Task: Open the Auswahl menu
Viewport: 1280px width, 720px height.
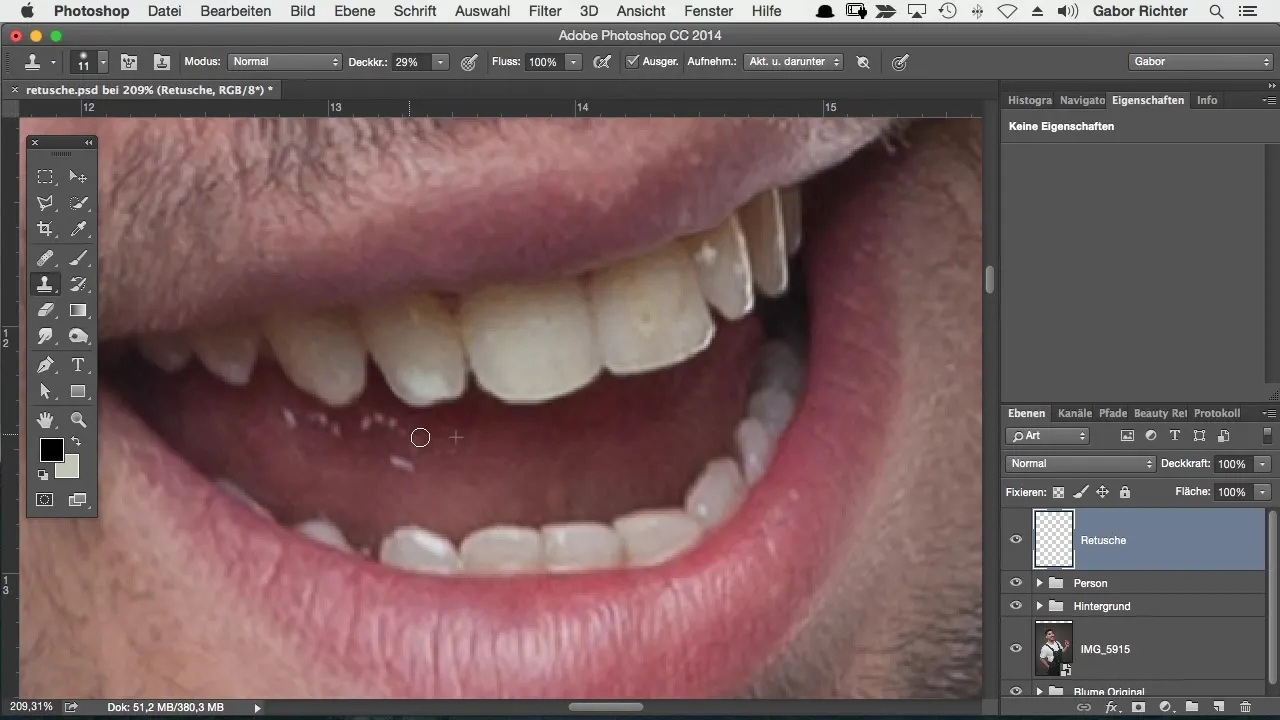Action: click(x=482, y=11)
